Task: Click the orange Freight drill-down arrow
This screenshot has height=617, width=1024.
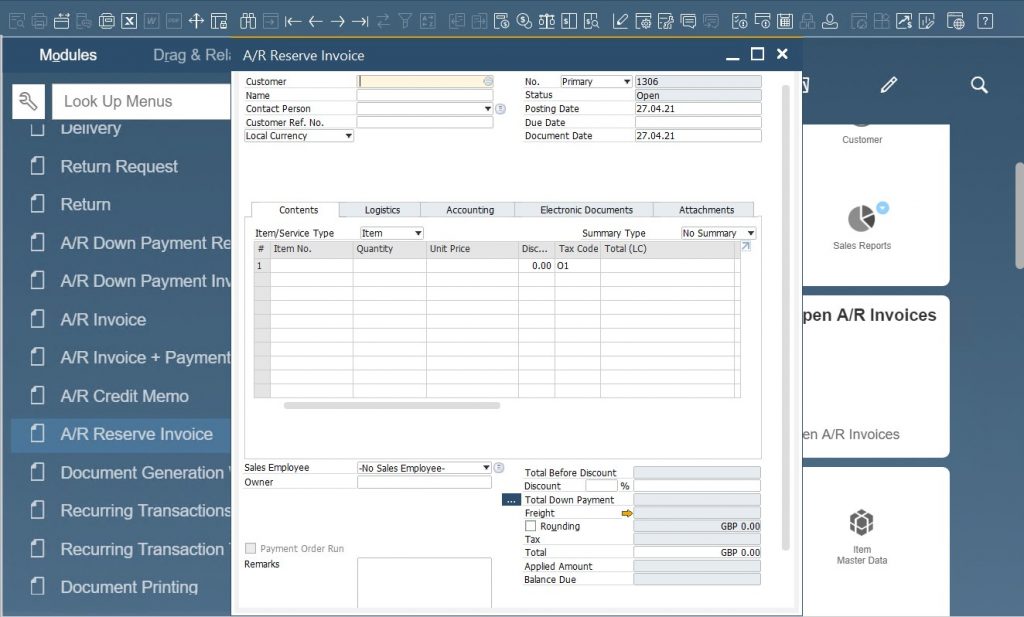Action: click(627, 513)
